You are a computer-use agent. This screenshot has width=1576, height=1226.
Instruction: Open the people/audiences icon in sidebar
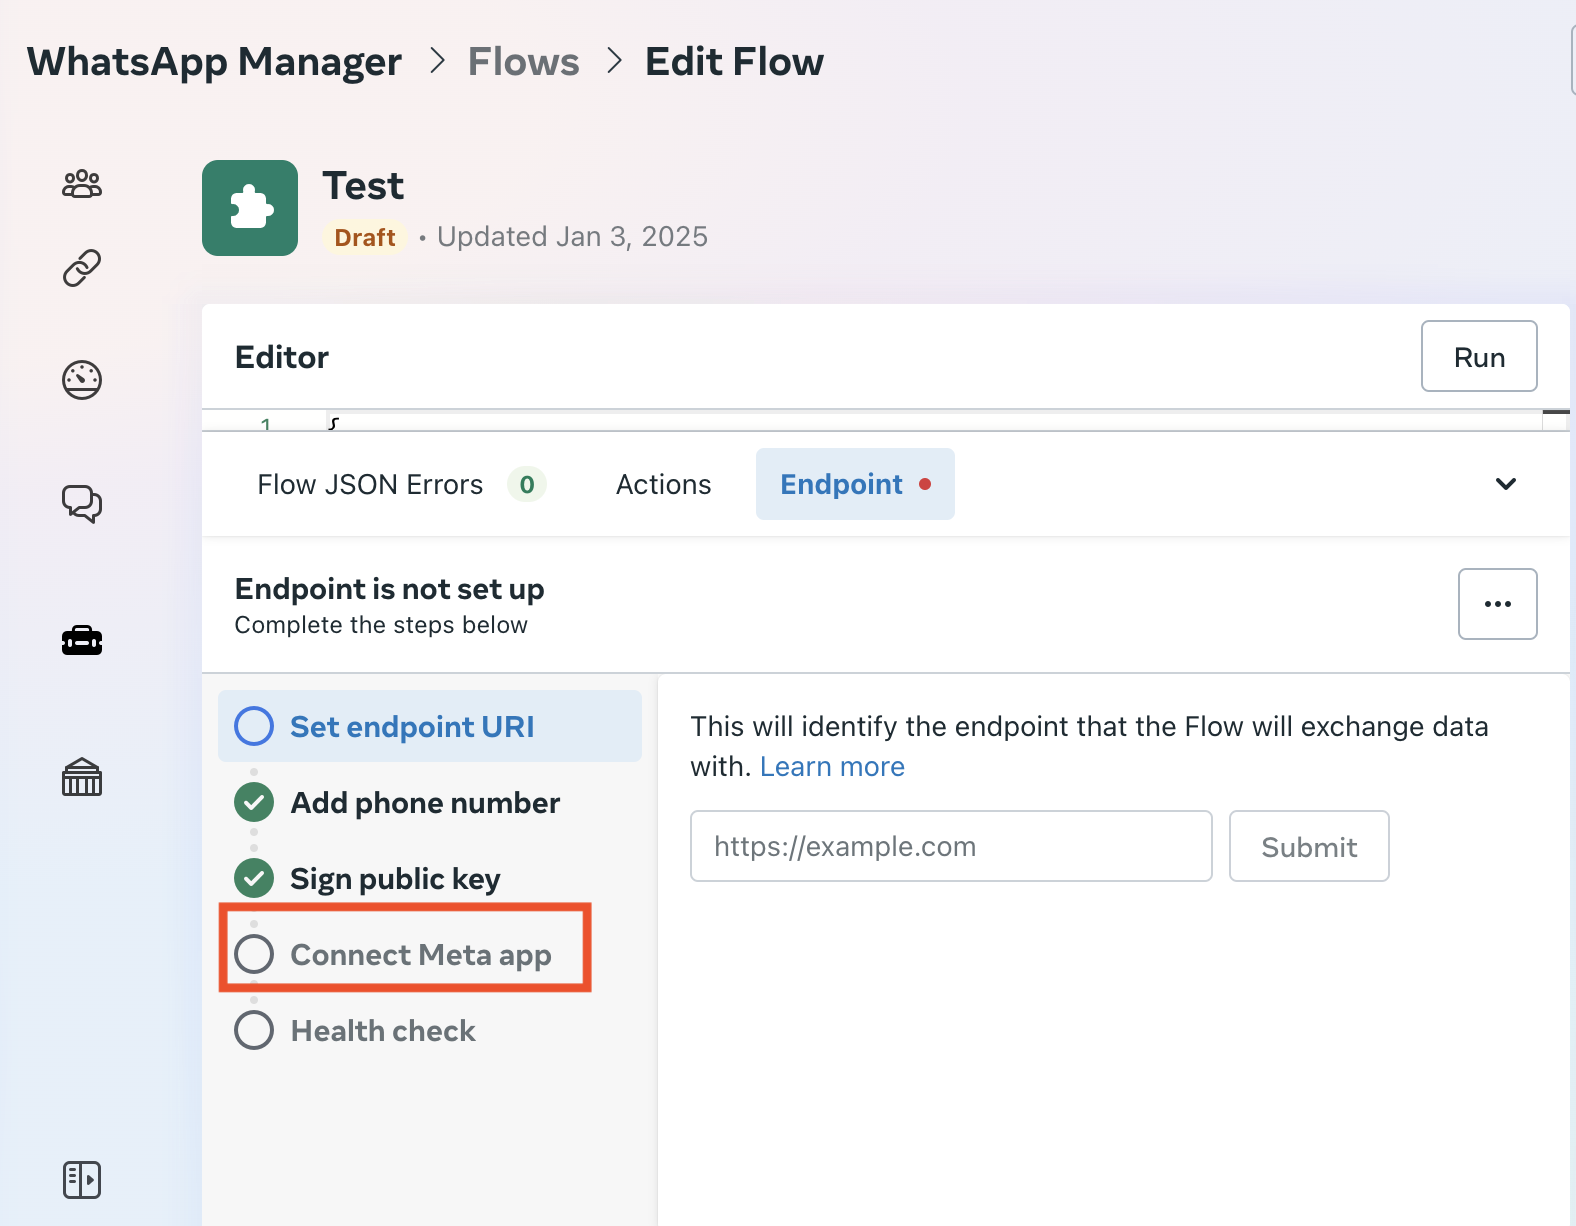coord(82,184)
